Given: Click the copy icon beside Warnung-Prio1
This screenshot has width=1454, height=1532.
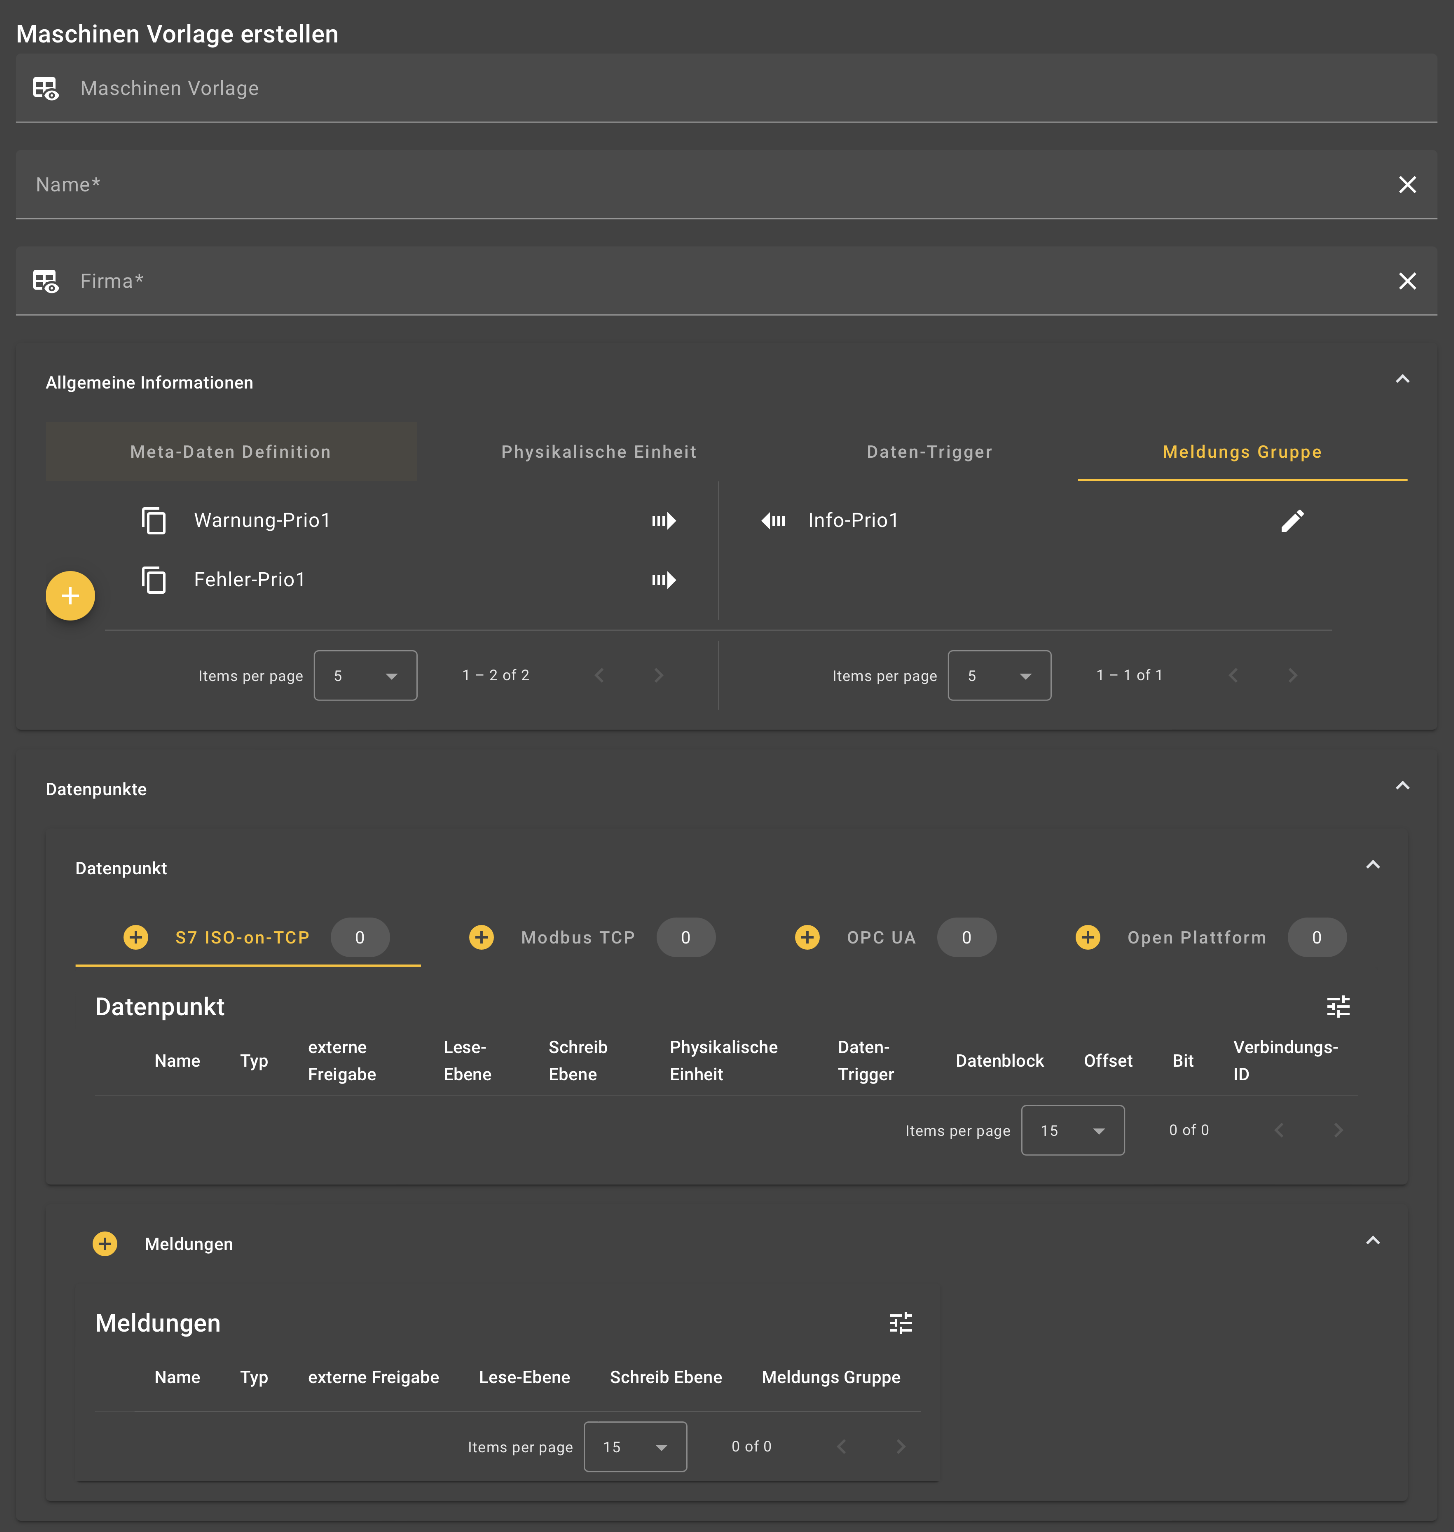Looking at the screenshot, I should pyautogui.click(x=154, y=520).
